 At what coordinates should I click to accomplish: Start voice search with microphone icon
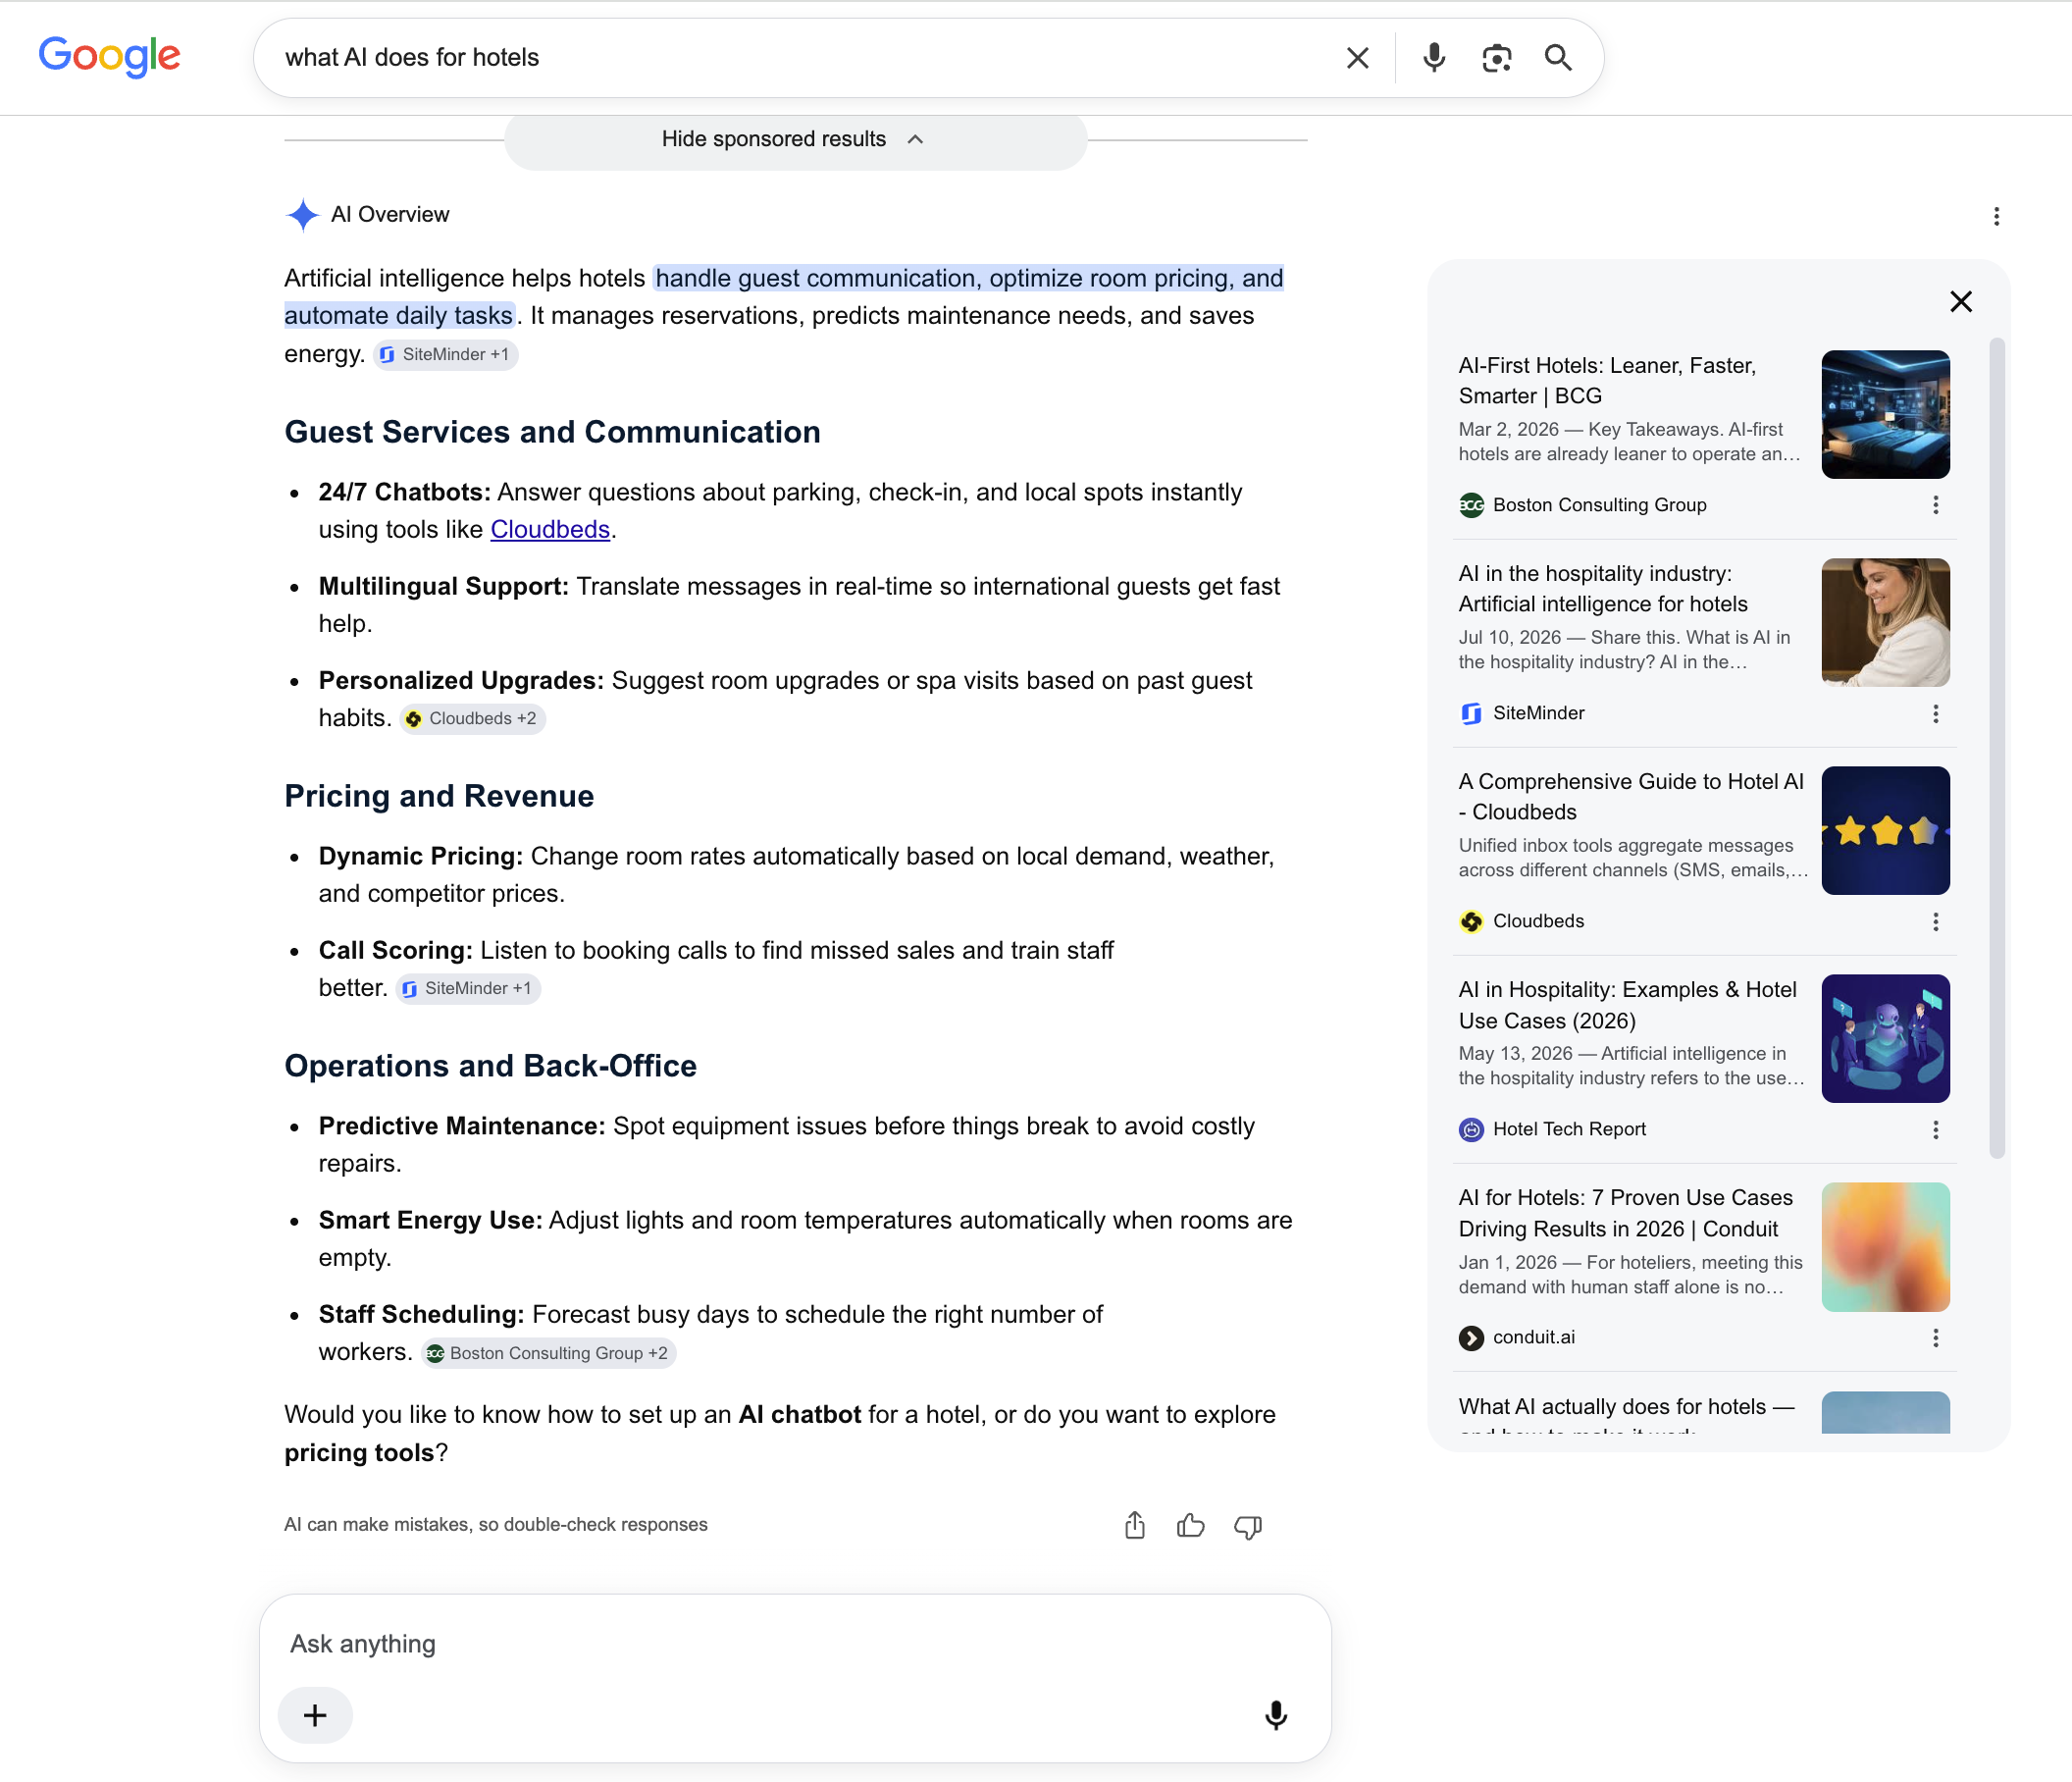point(1433,58)
